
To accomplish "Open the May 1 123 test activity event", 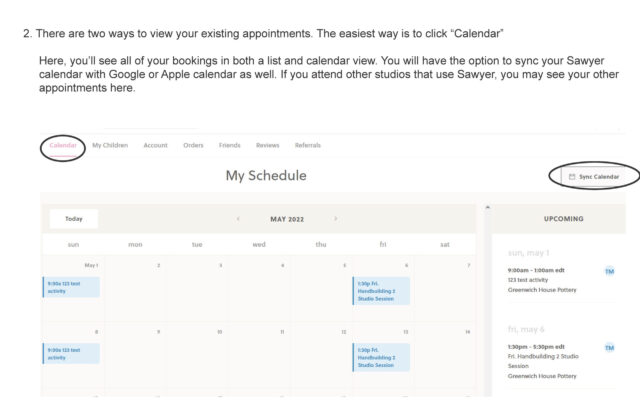I will [71, 286].
